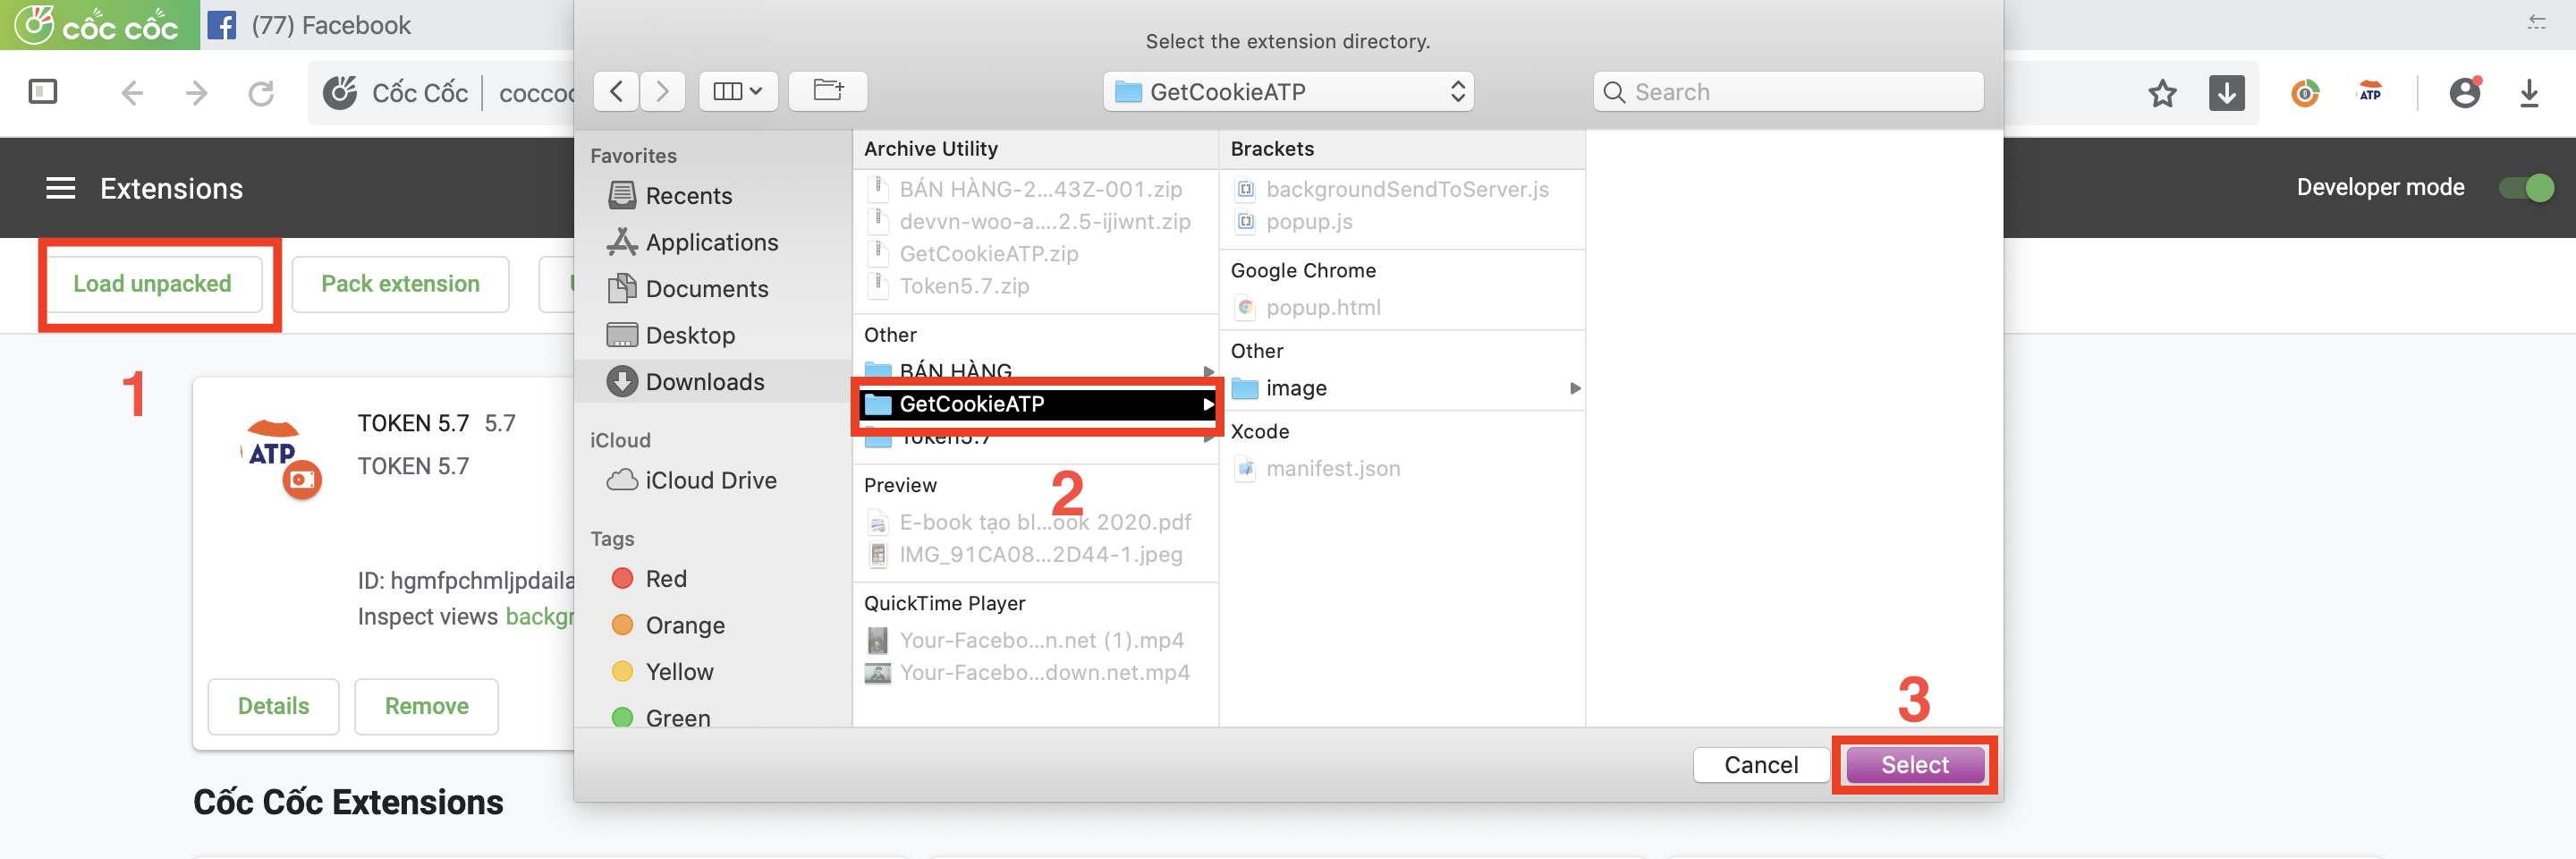Click the Pack extension button
This screenshot has width=2576, height=859.
click(x=400, y=284)
